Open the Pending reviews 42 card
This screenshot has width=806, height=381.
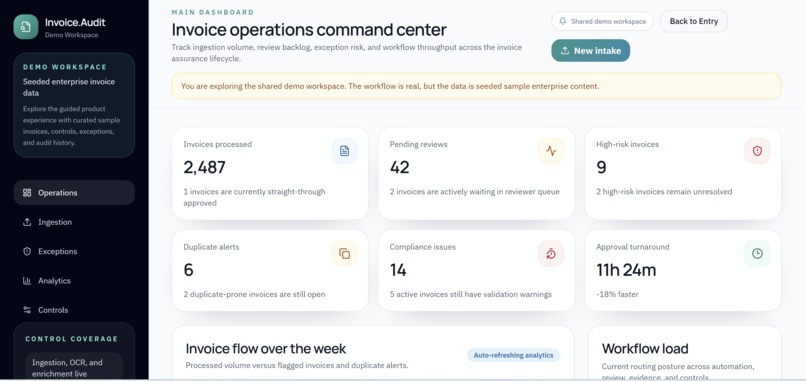pos(477,174)
